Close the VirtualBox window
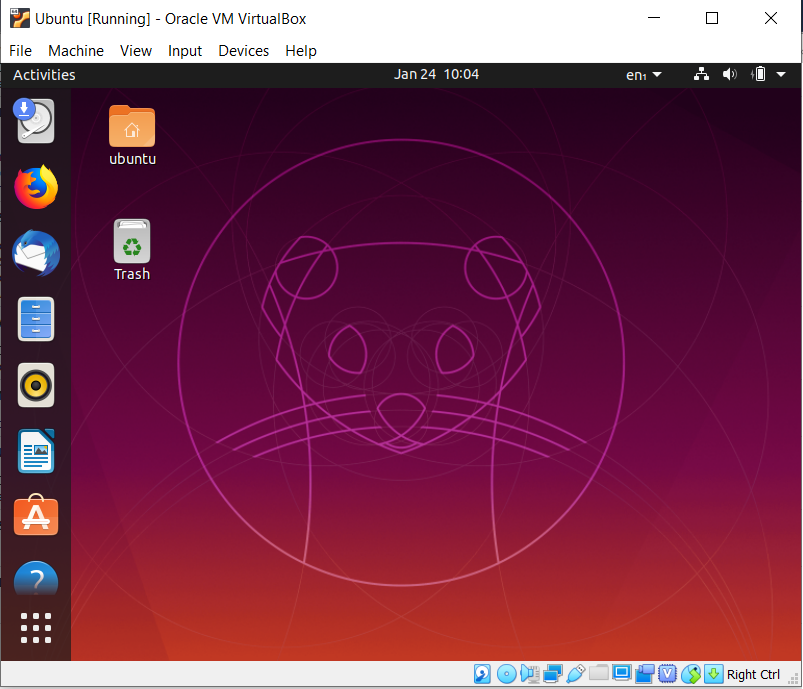The height and width of the screenshot is (689, 803). pos(771,18)
